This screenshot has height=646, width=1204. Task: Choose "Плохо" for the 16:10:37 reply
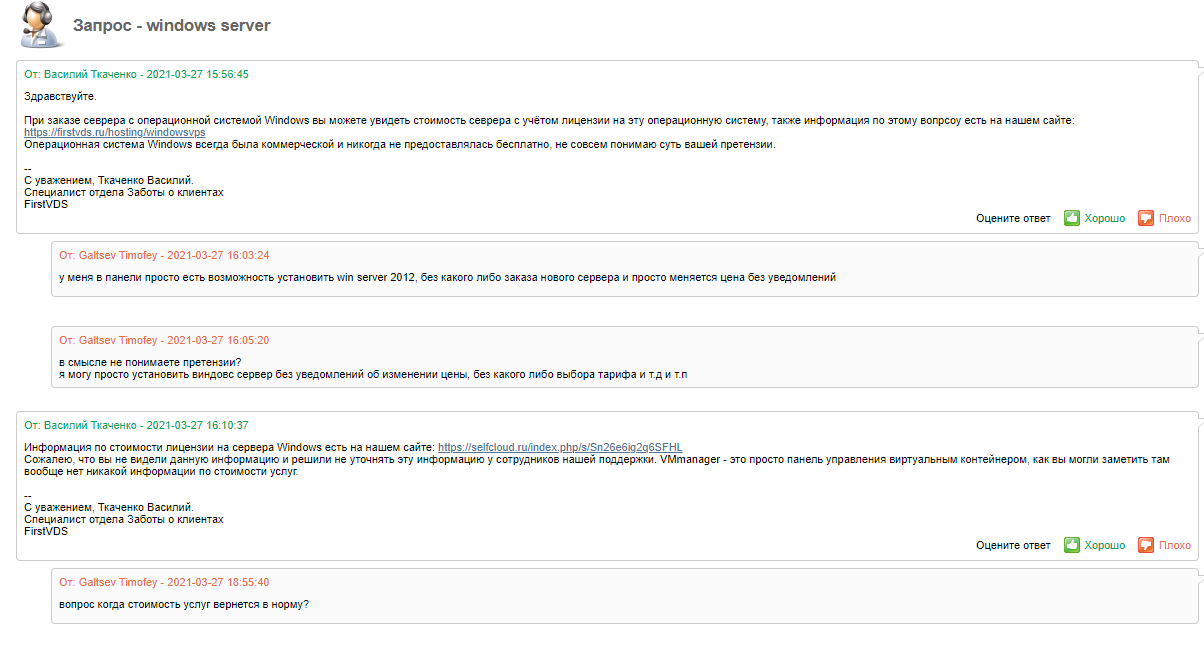tap(1175, 545)
